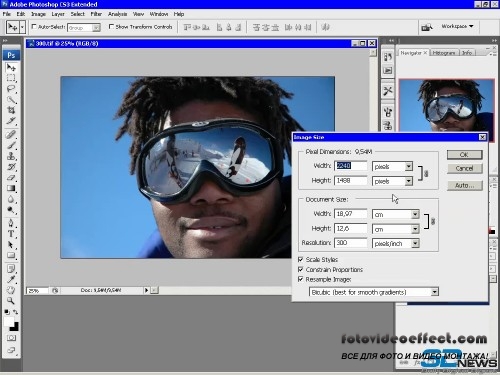
Task: Open the pixel Width units dropdown
Action: click(x=392, y=166)
